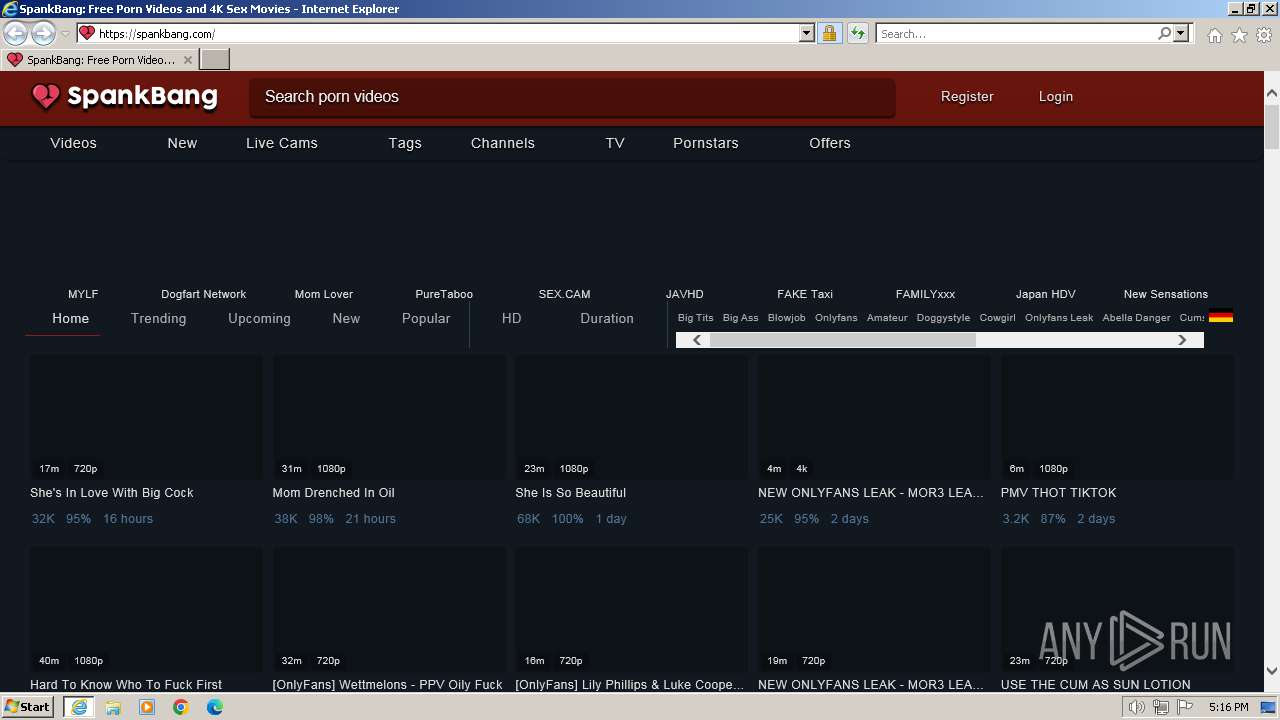The image size is (1280, 720).
Task: Open the Dogfart Network channel link
Action: point(203,294)
